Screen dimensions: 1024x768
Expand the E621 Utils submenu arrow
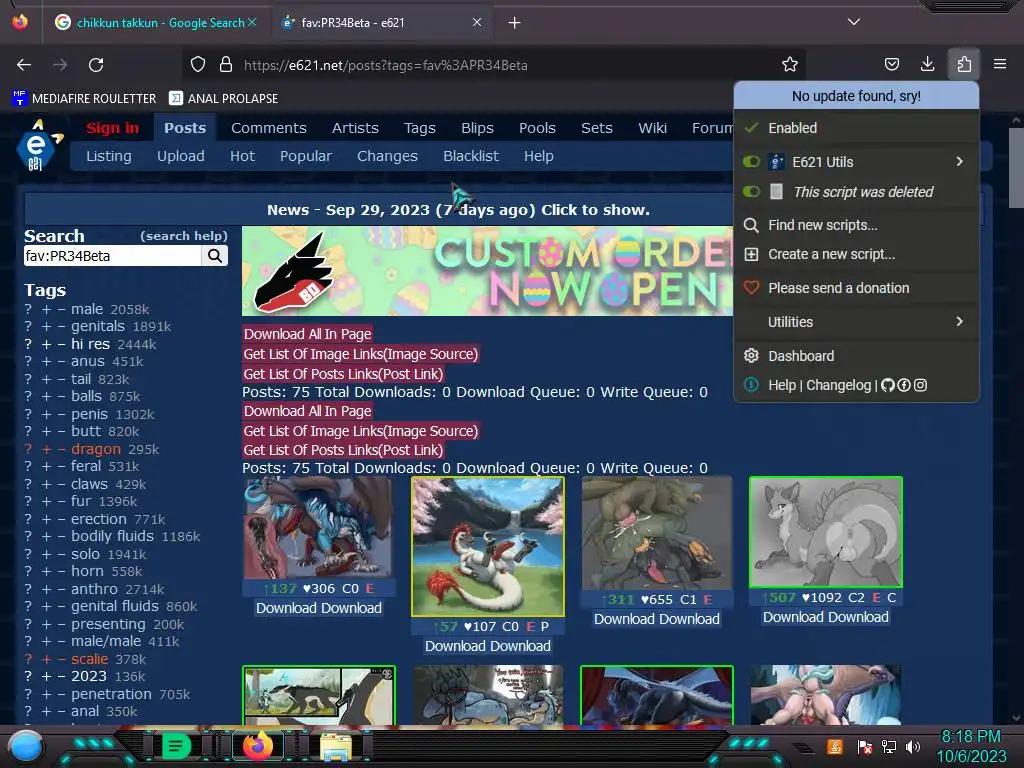coord(959,161)
